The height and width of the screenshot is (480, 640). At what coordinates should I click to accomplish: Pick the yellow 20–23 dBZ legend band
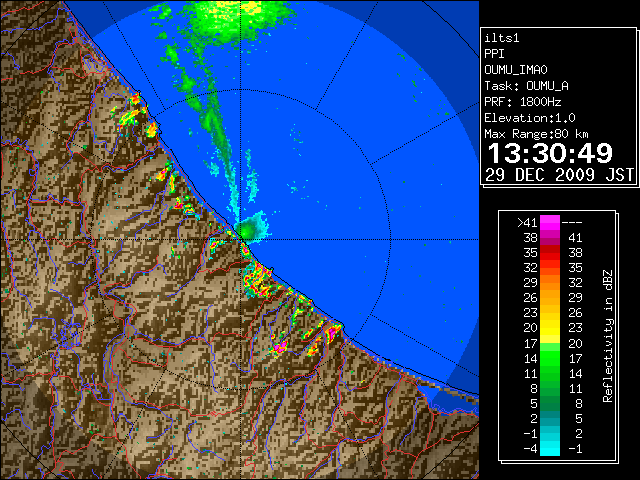point(550,328)
